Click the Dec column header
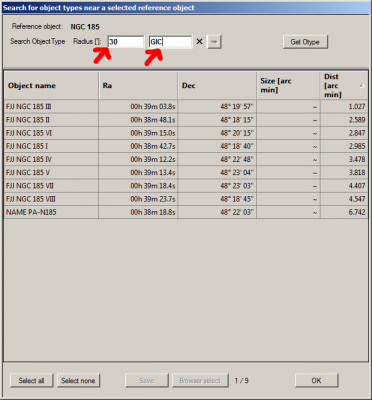Image resolution: width=372 pixels, height=400 pixels. pyautogui.click(x=217, y=86)
